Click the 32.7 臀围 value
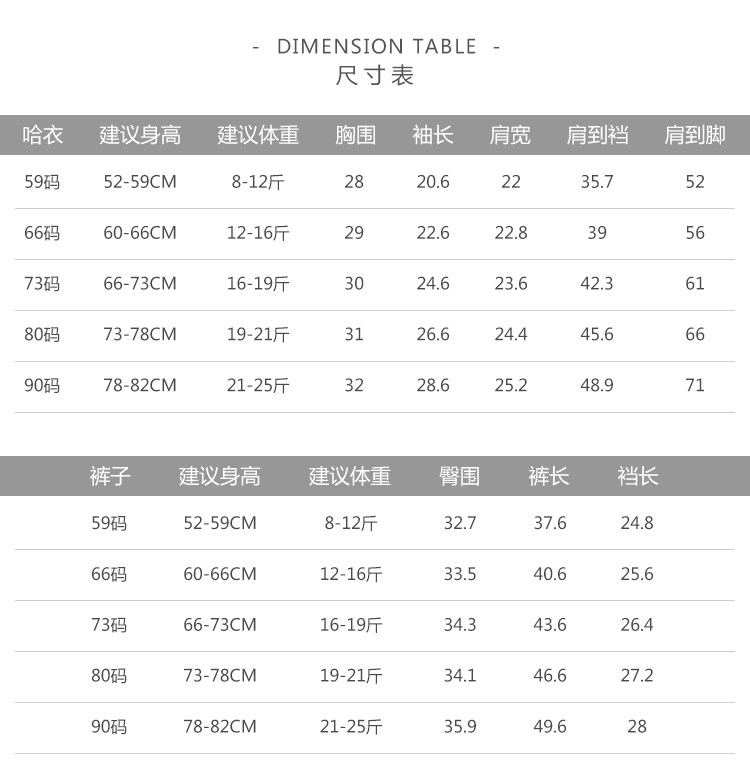 460,523
